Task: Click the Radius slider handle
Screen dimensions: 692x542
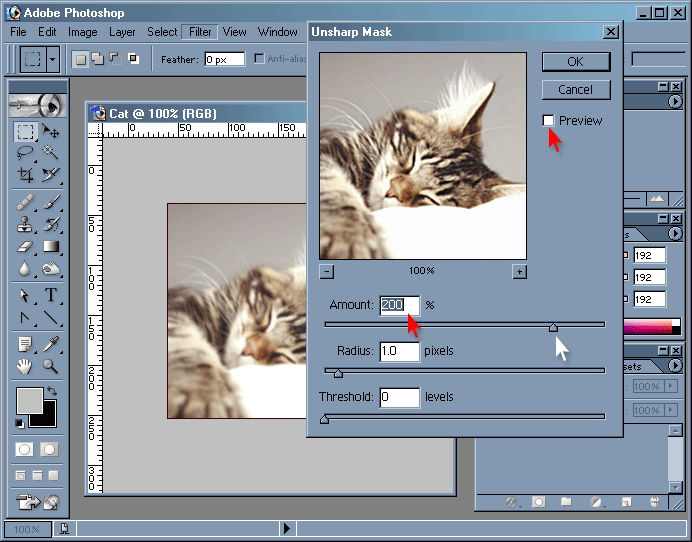Action: (338, 373)
